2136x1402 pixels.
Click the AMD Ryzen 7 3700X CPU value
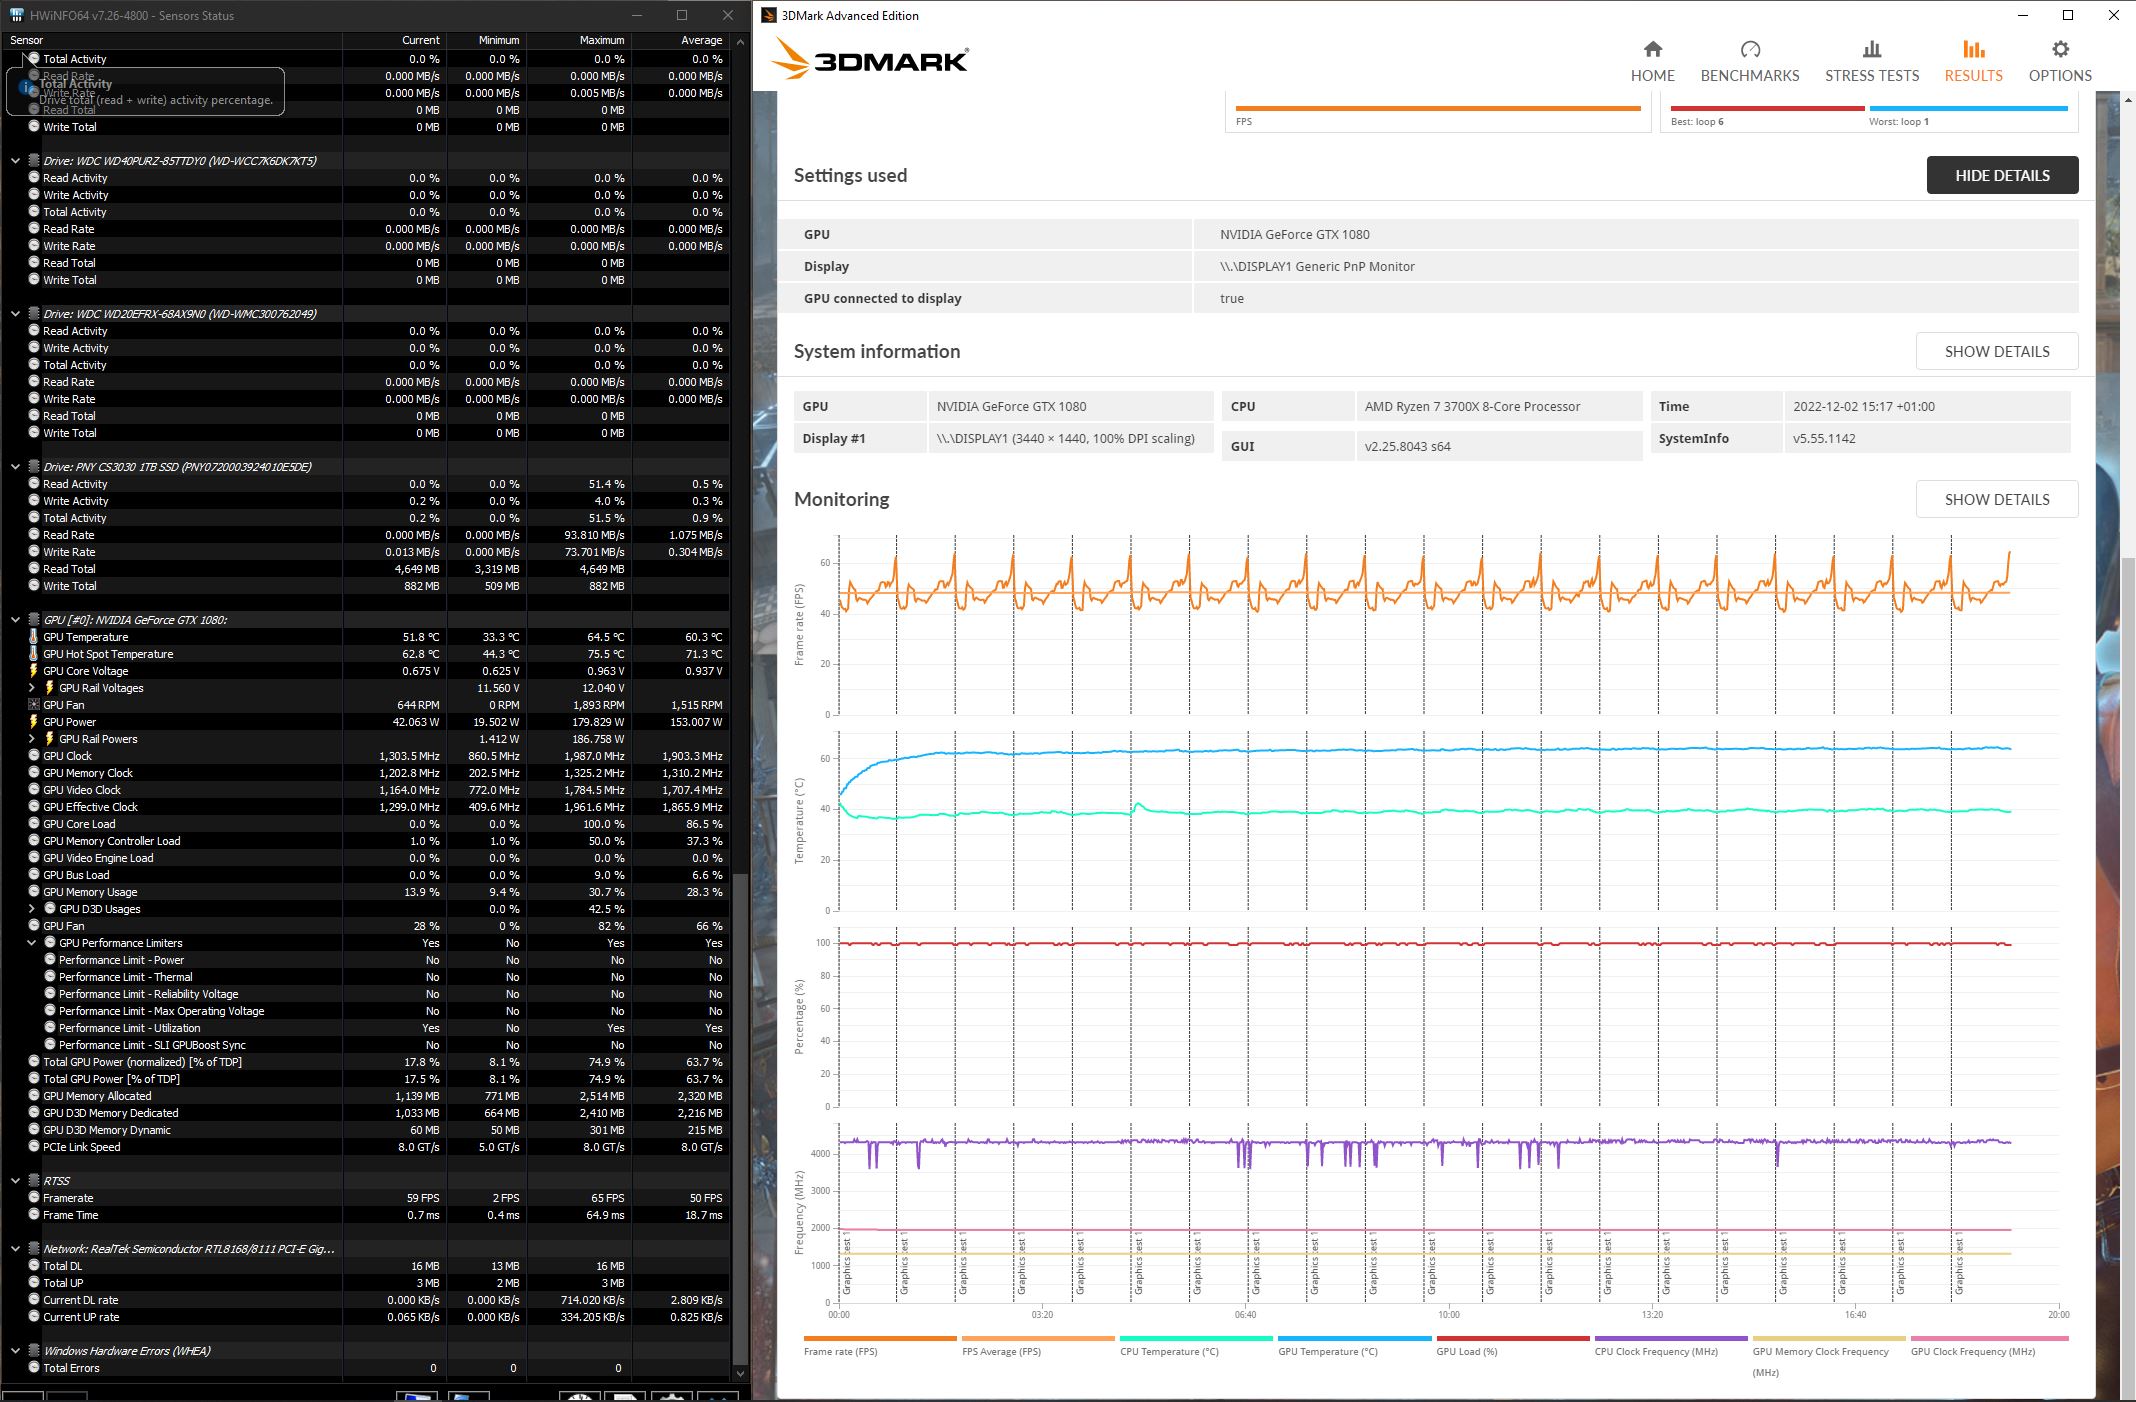click(1472, 406)
